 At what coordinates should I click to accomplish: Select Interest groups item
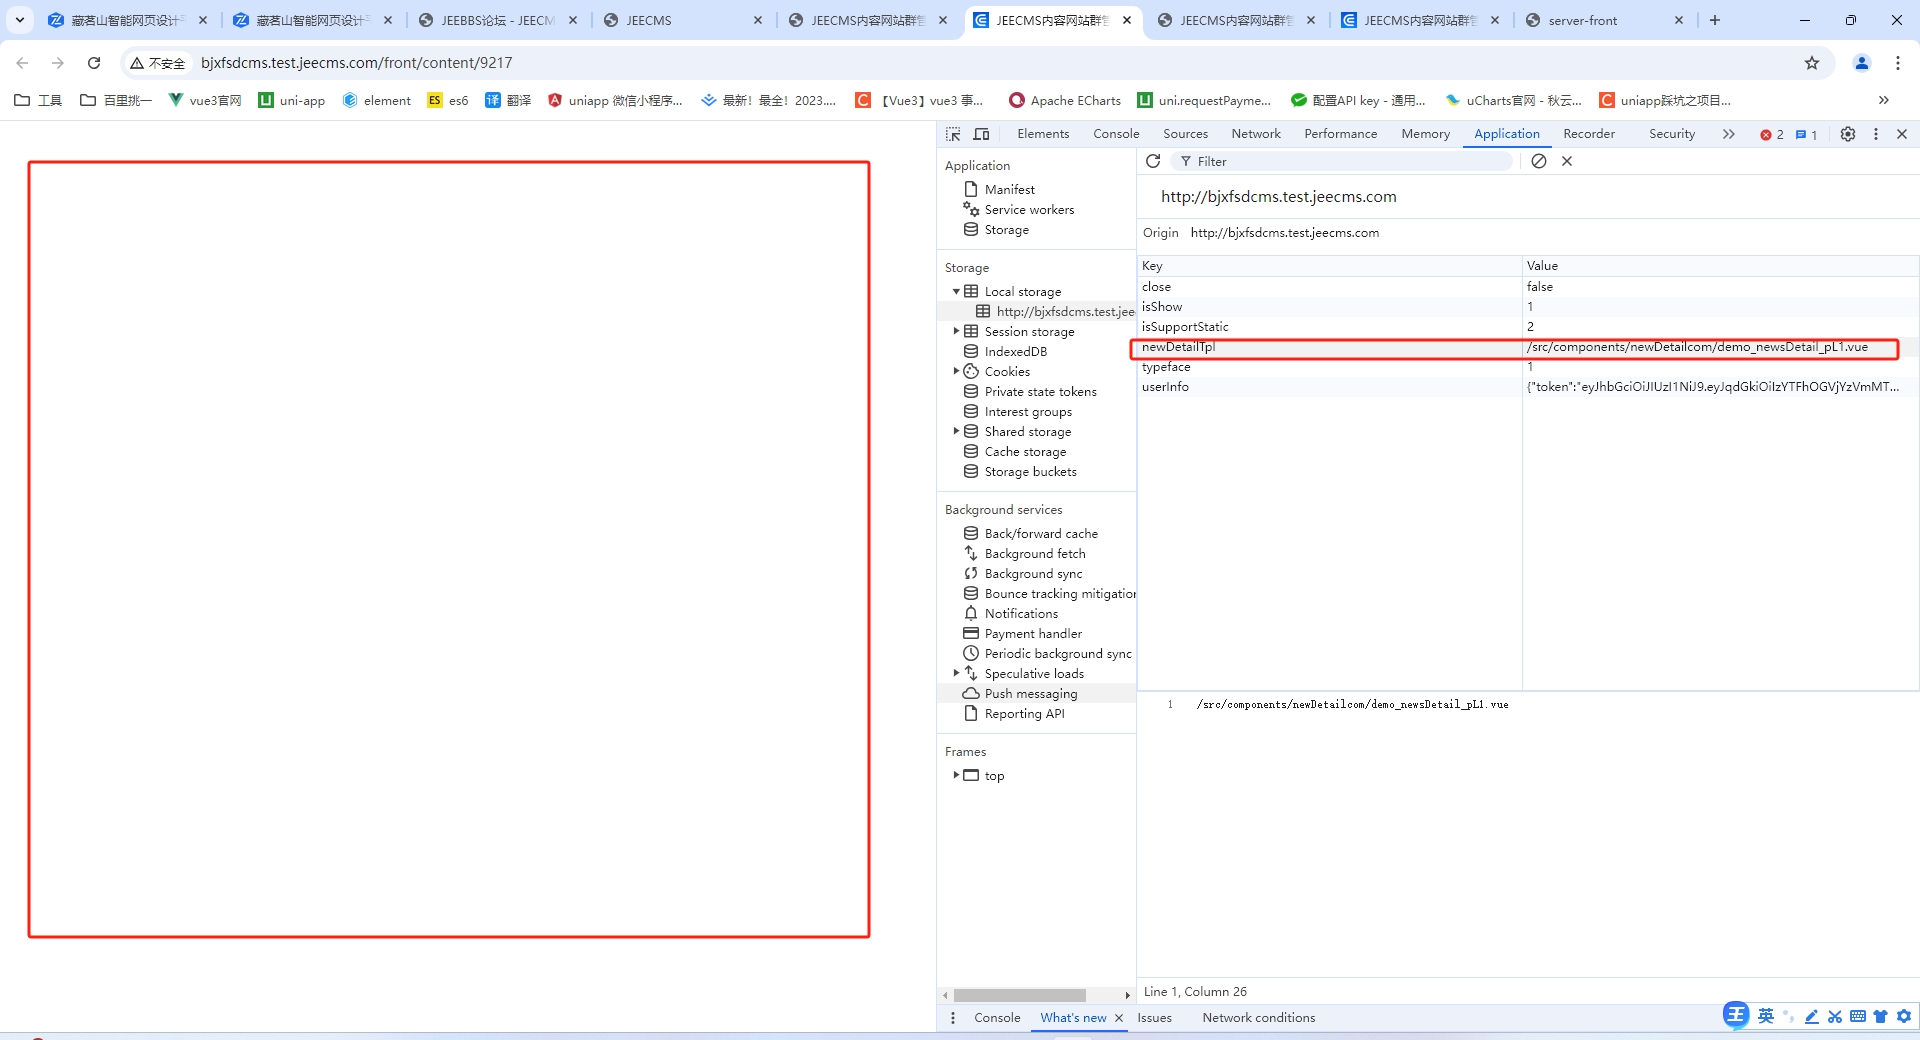pos(1028,411)
